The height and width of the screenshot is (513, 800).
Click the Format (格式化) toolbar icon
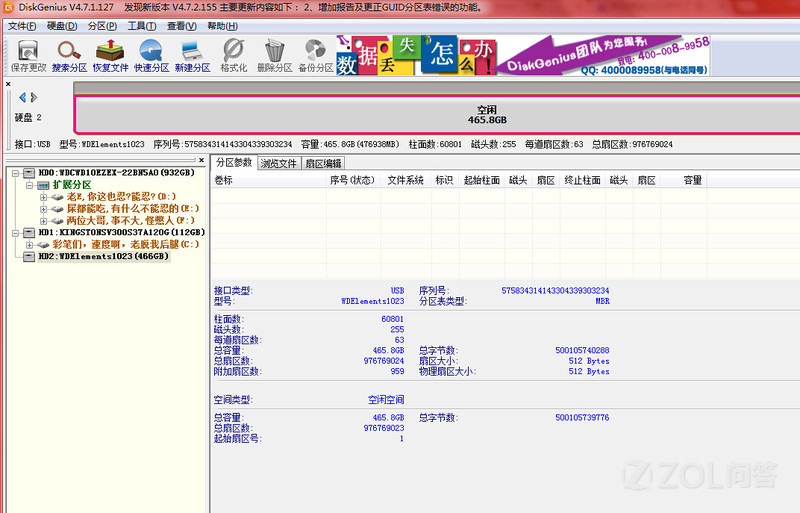pos(234,56)
